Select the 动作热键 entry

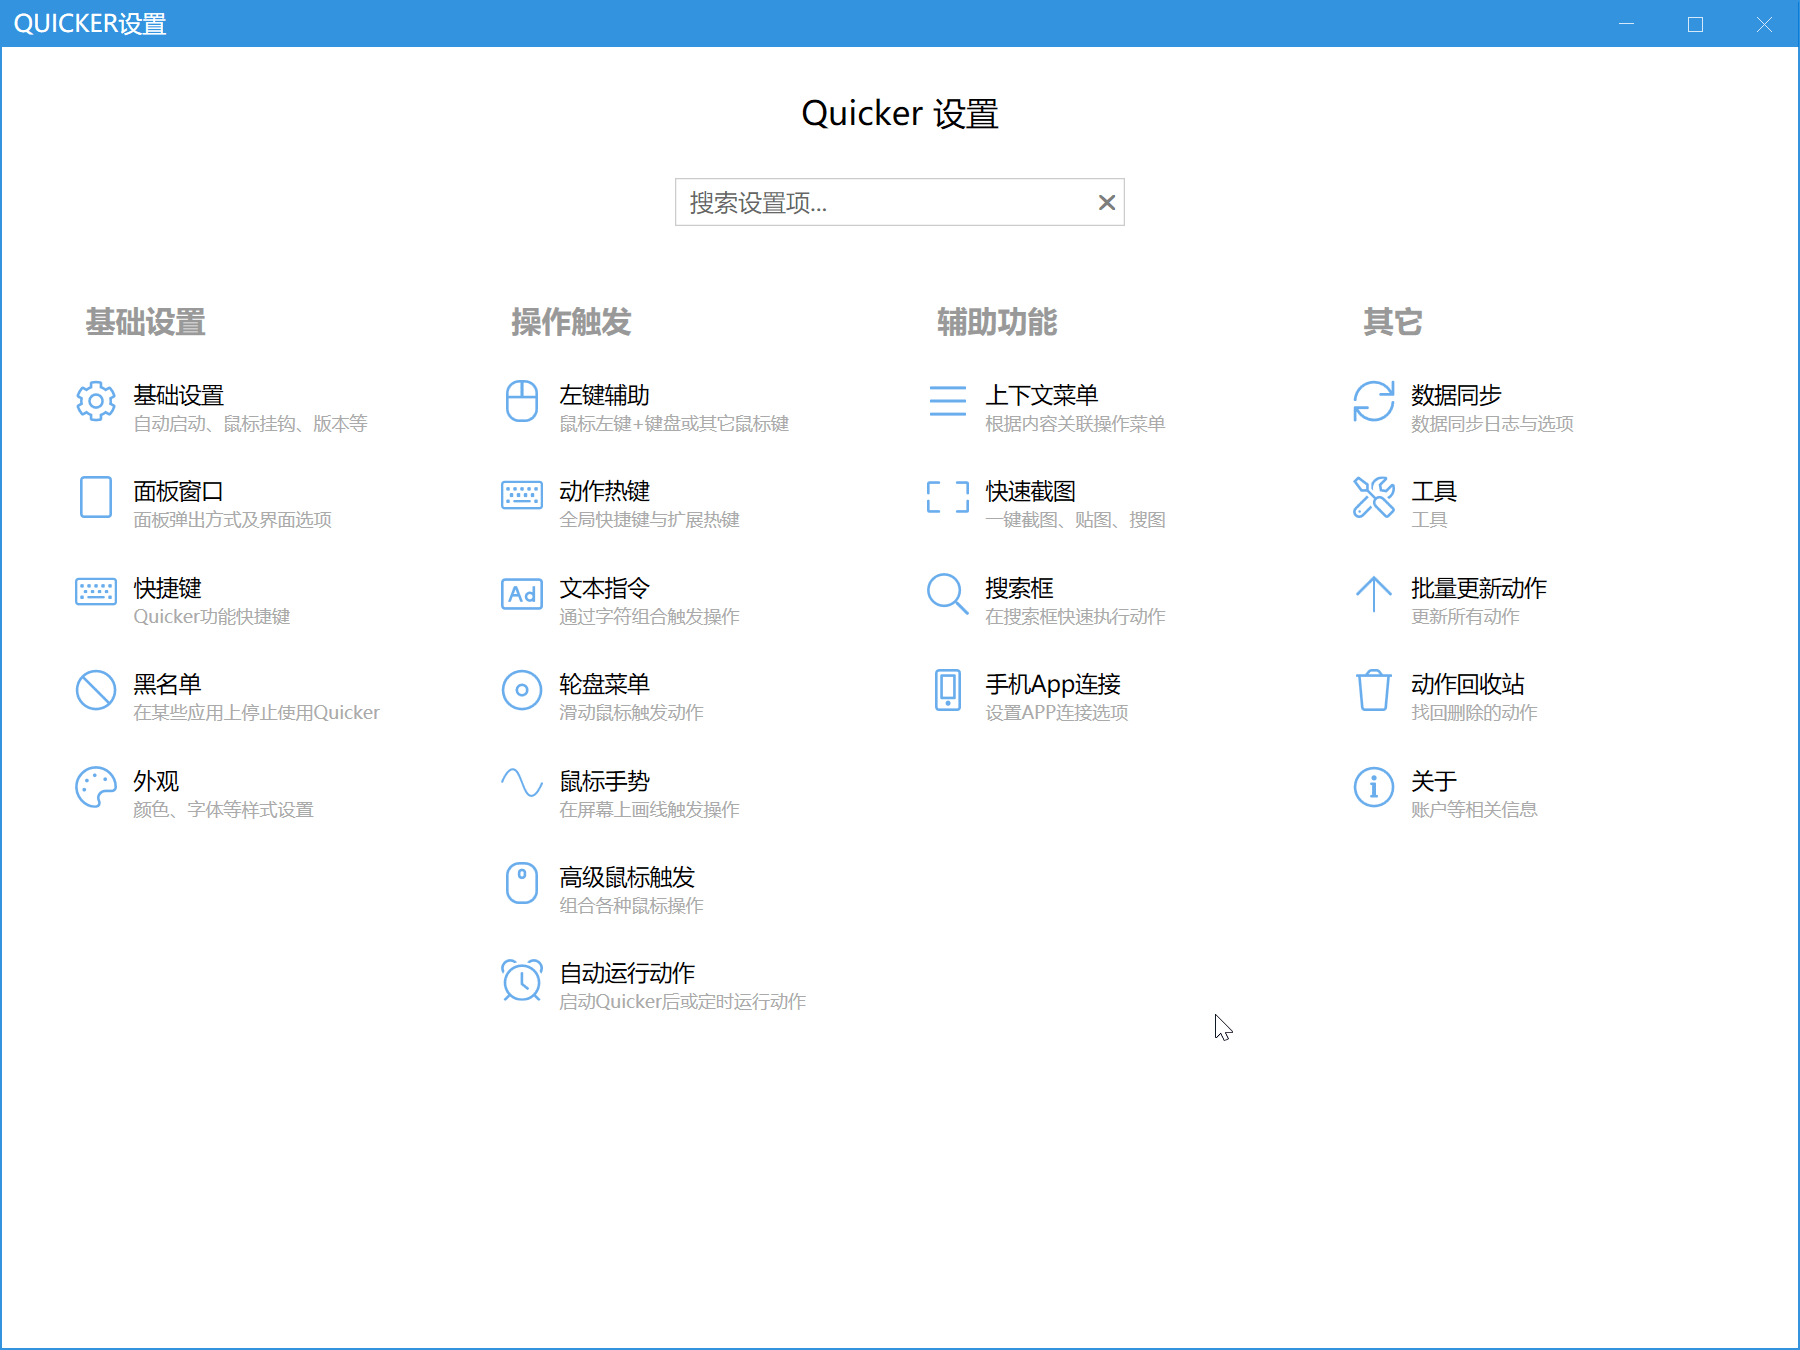point(621,503)
